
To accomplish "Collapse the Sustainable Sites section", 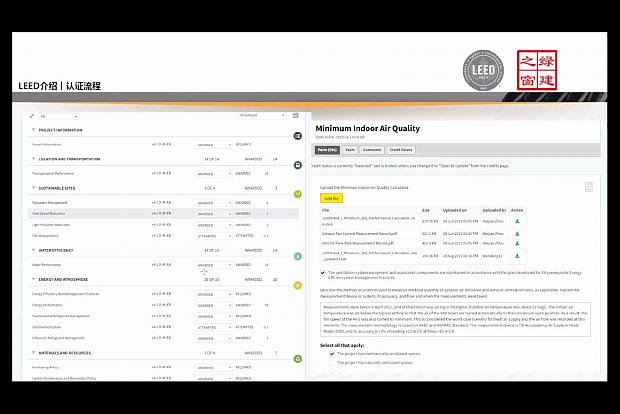I will point(33,187).
